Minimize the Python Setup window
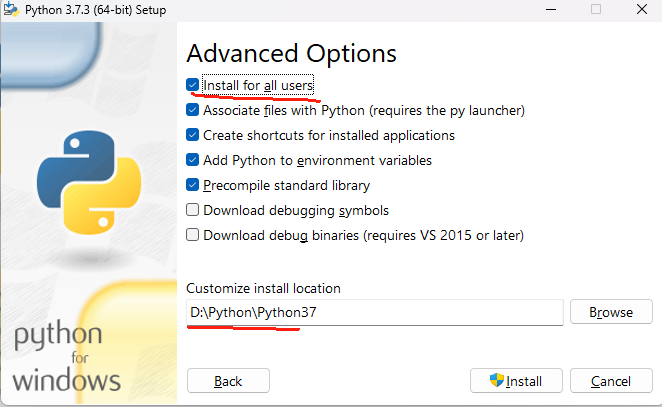This screenshot has height=407, width=662. [551, 9]
